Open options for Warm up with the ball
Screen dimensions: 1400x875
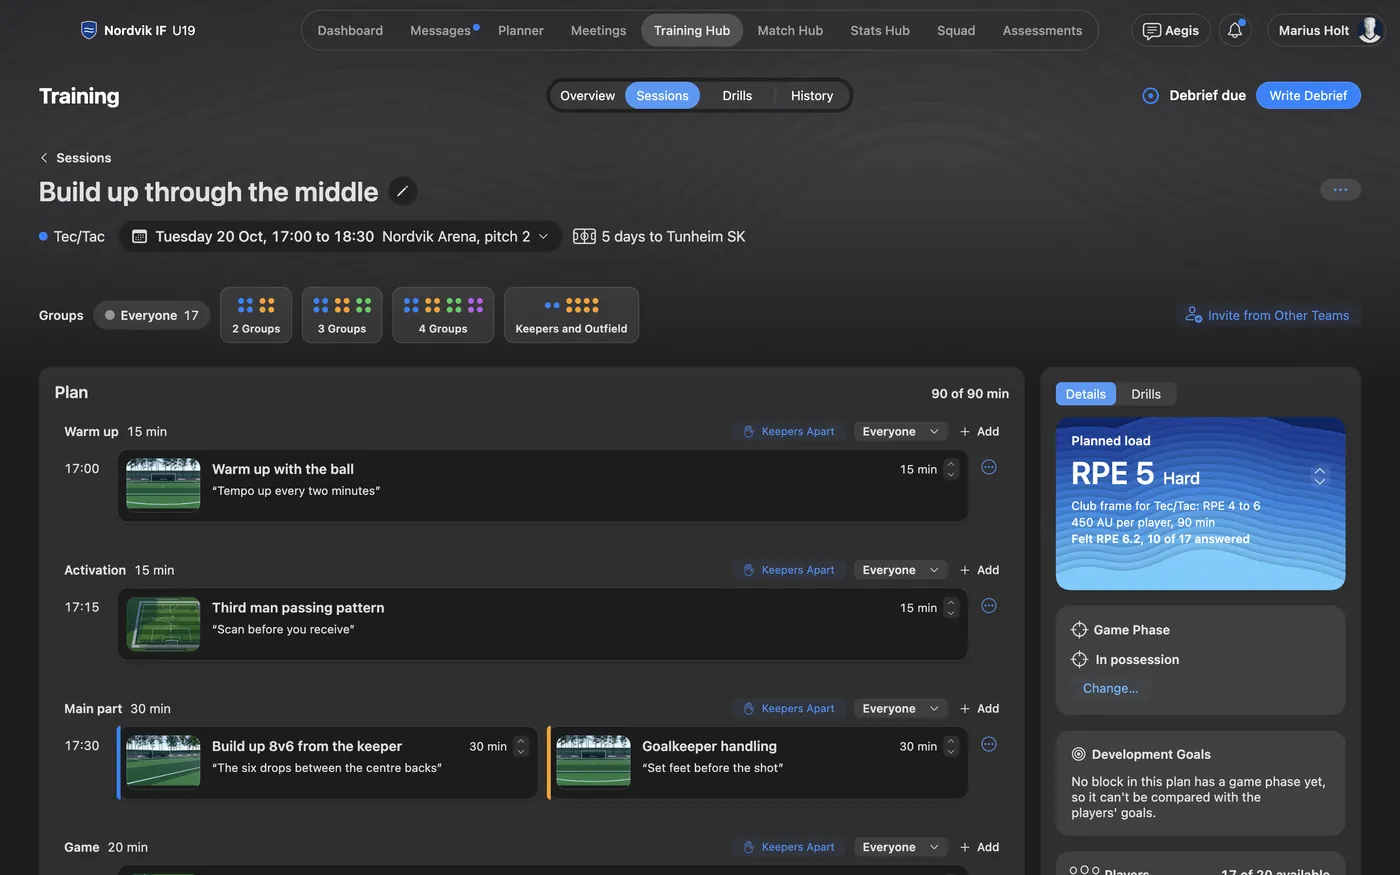click(989, 467)
